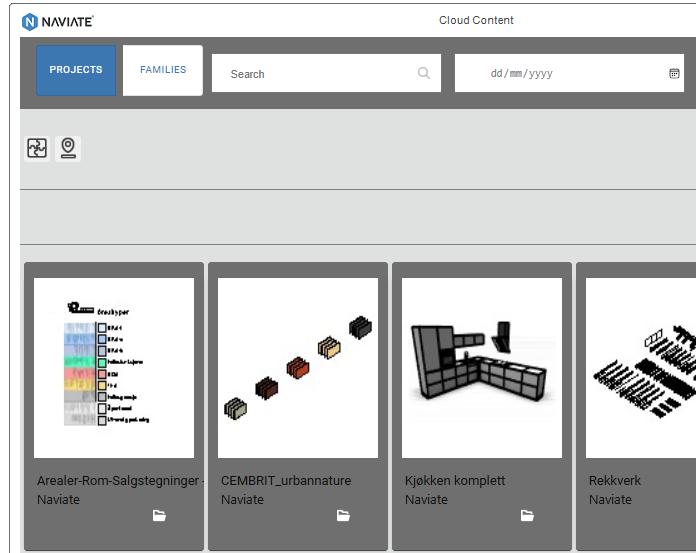Click the CEMBRIT_urbannature project title
This screenshot has width=696, height=553.
(286, 481)
